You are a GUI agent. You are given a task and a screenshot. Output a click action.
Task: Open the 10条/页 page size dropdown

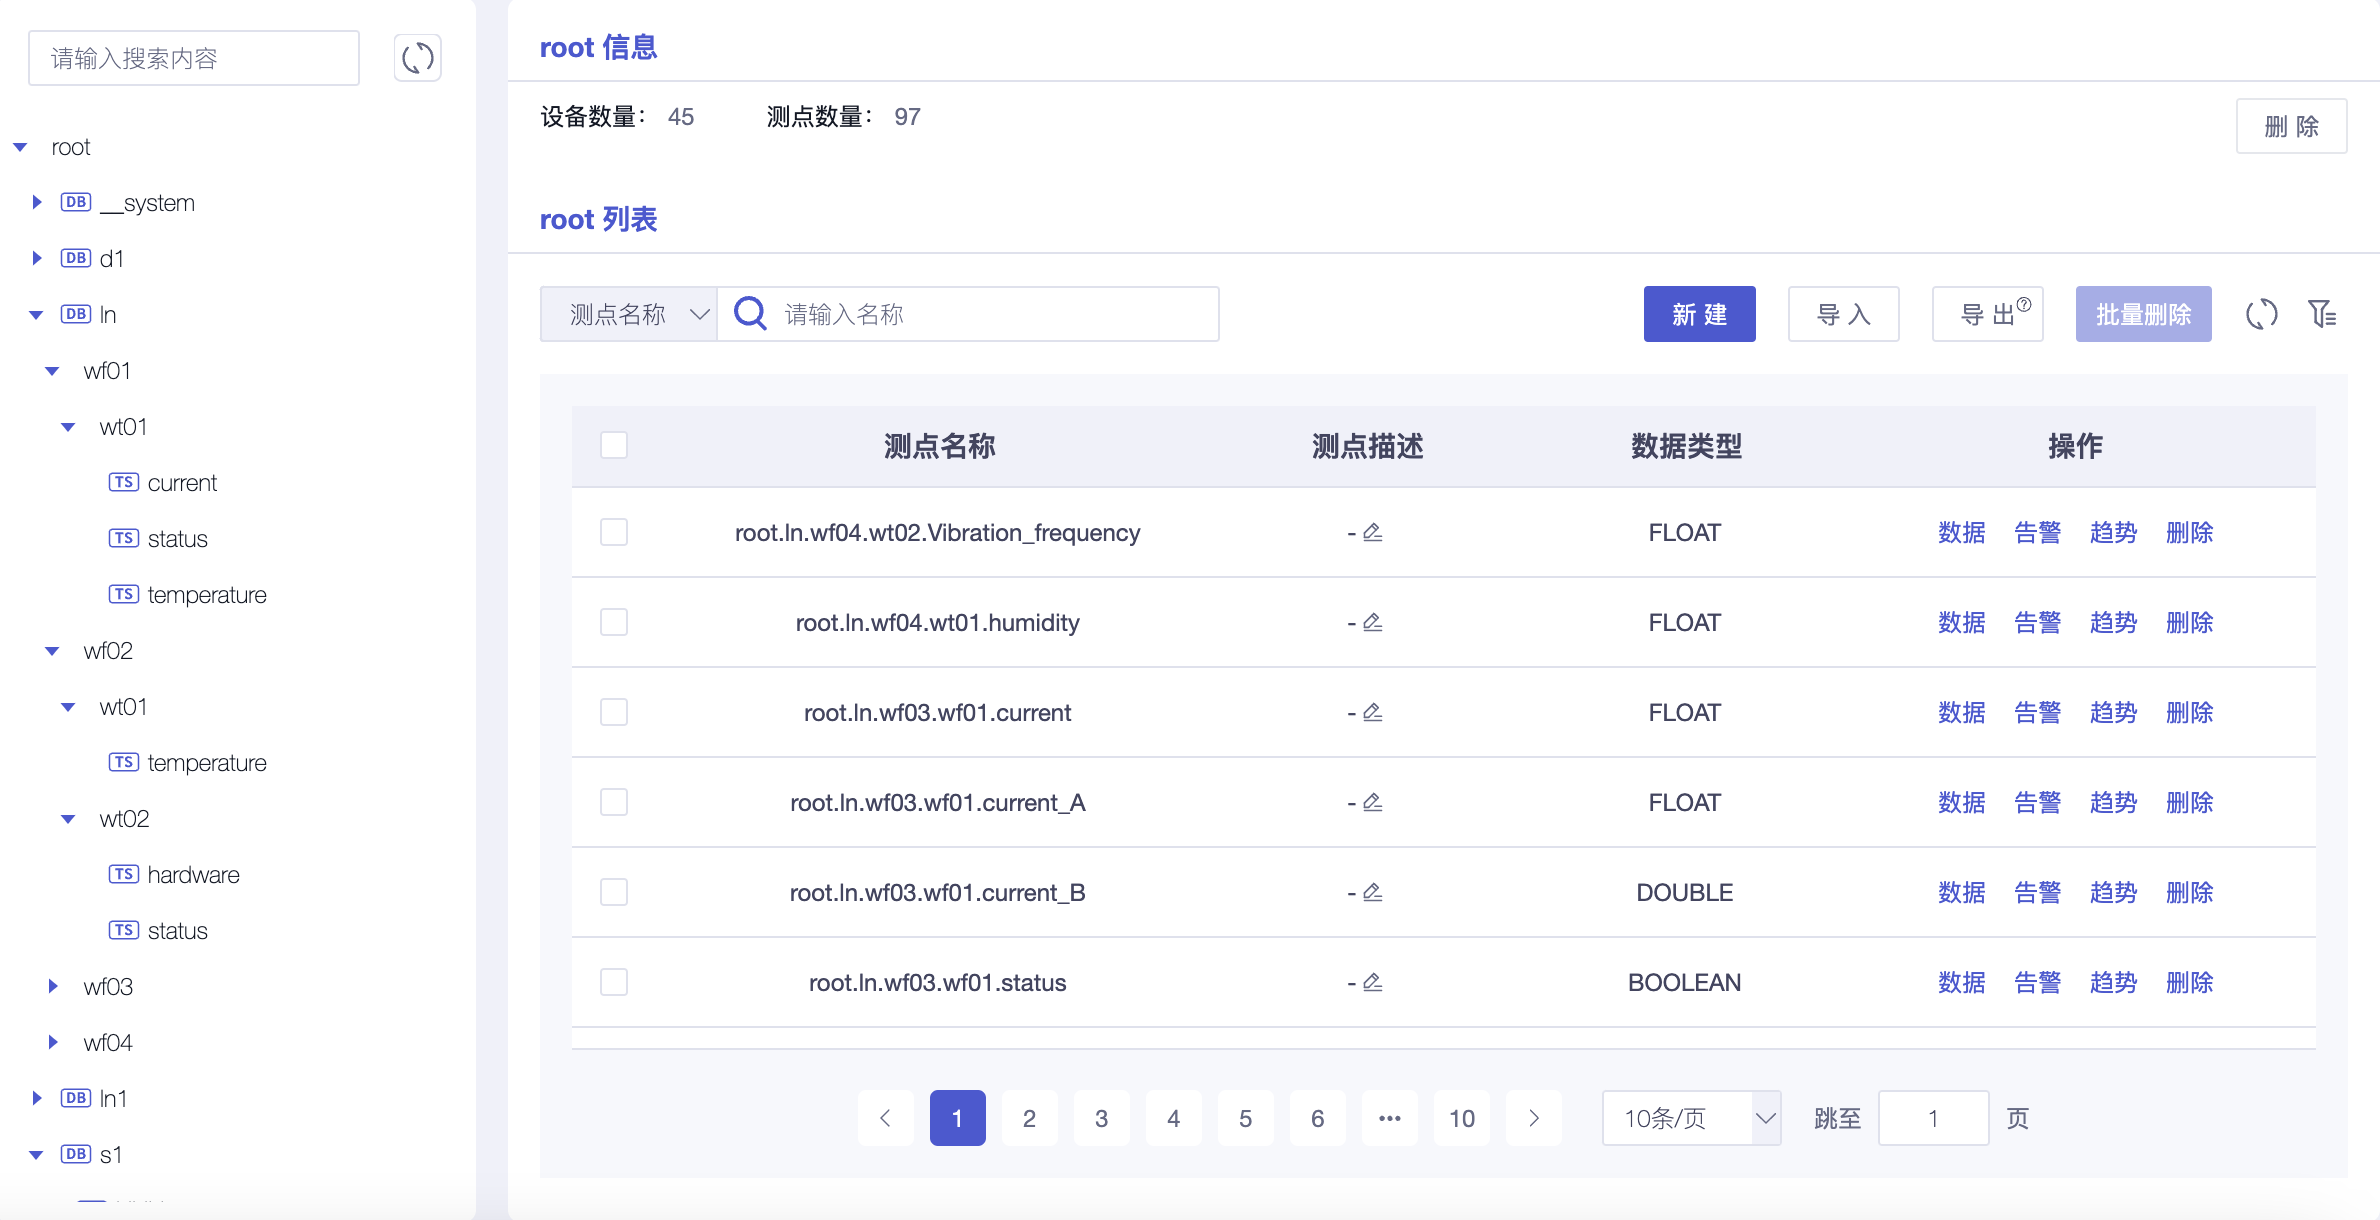pos(1690,1118)
